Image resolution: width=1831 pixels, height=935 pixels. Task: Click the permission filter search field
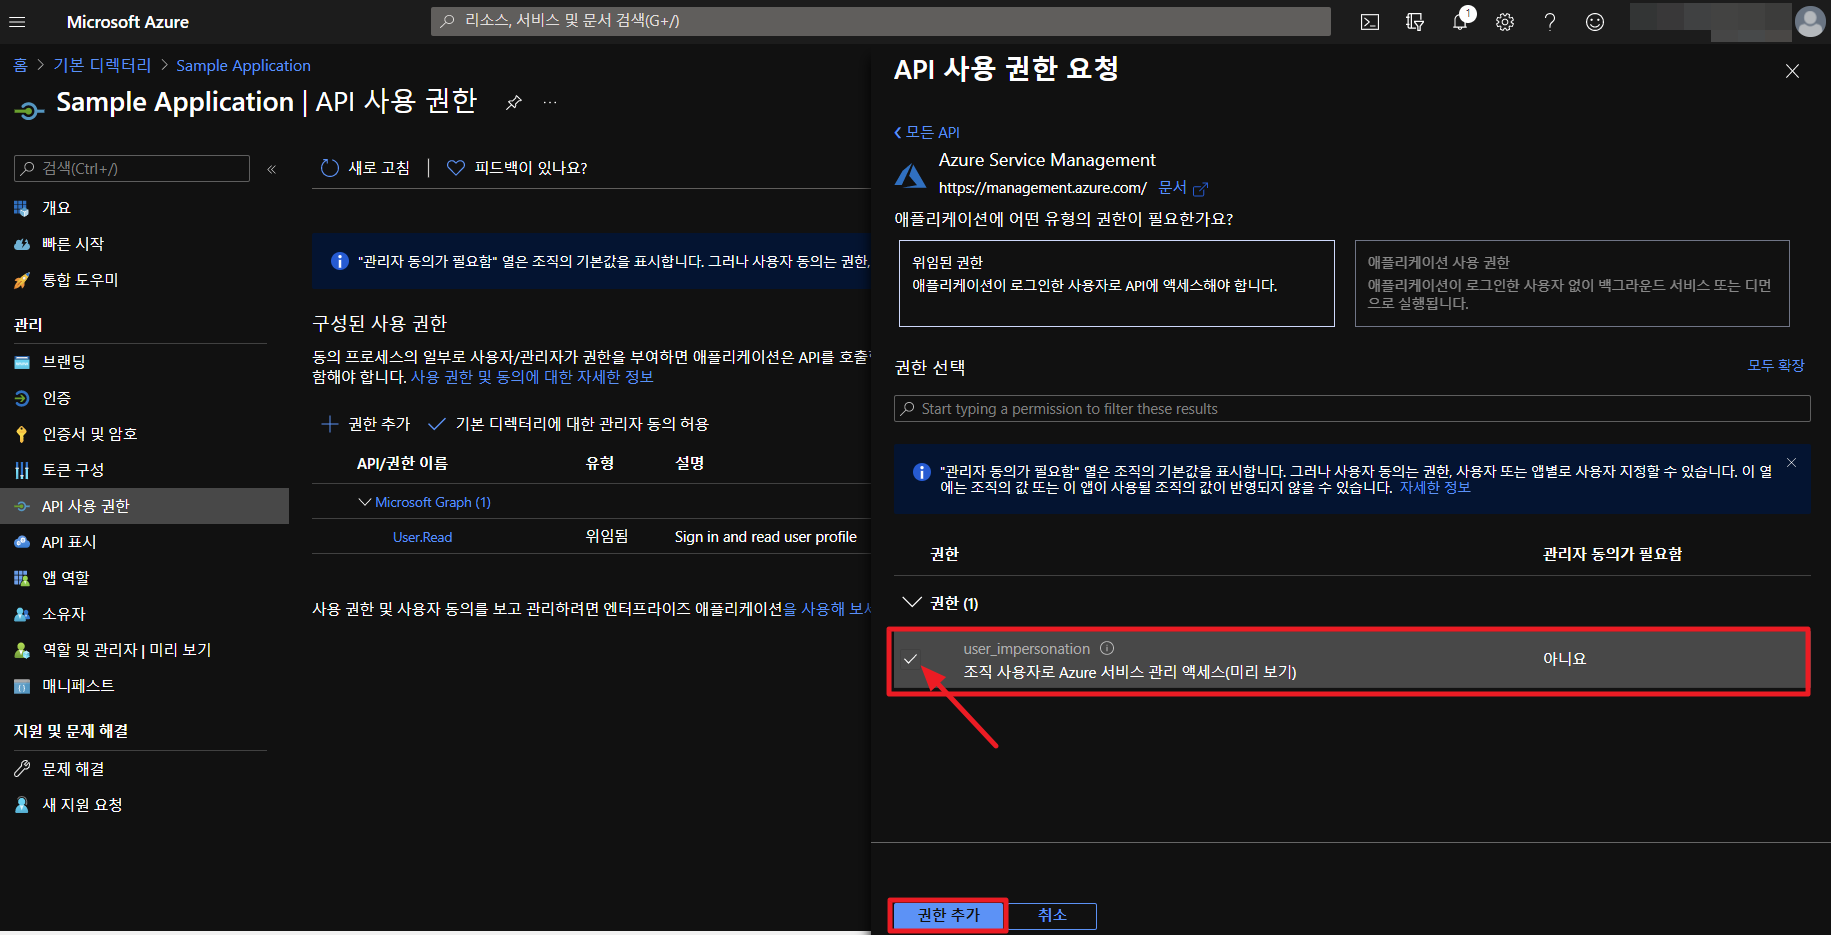click(x=1351, y=409)
